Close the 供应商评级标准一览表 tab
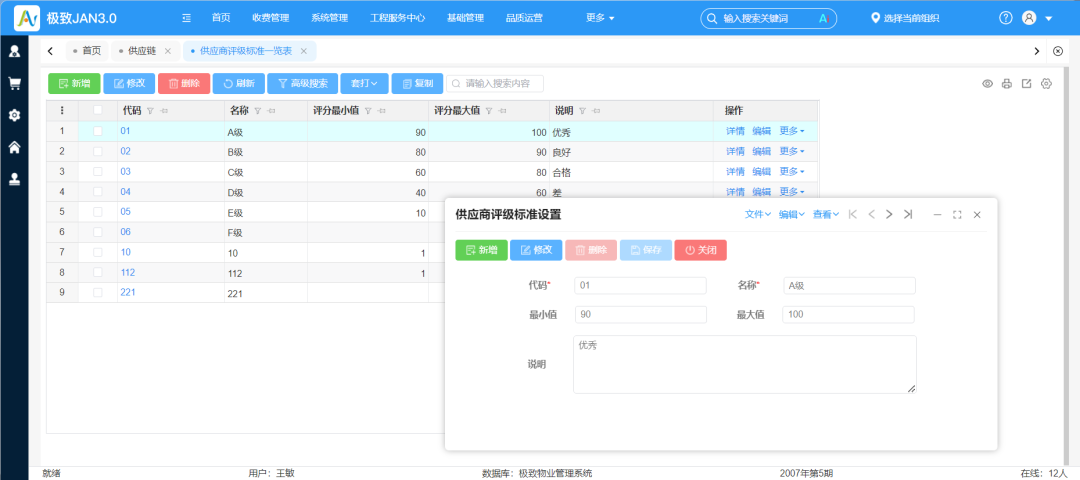Viewport: 1080px width, 480px height. 303,51
